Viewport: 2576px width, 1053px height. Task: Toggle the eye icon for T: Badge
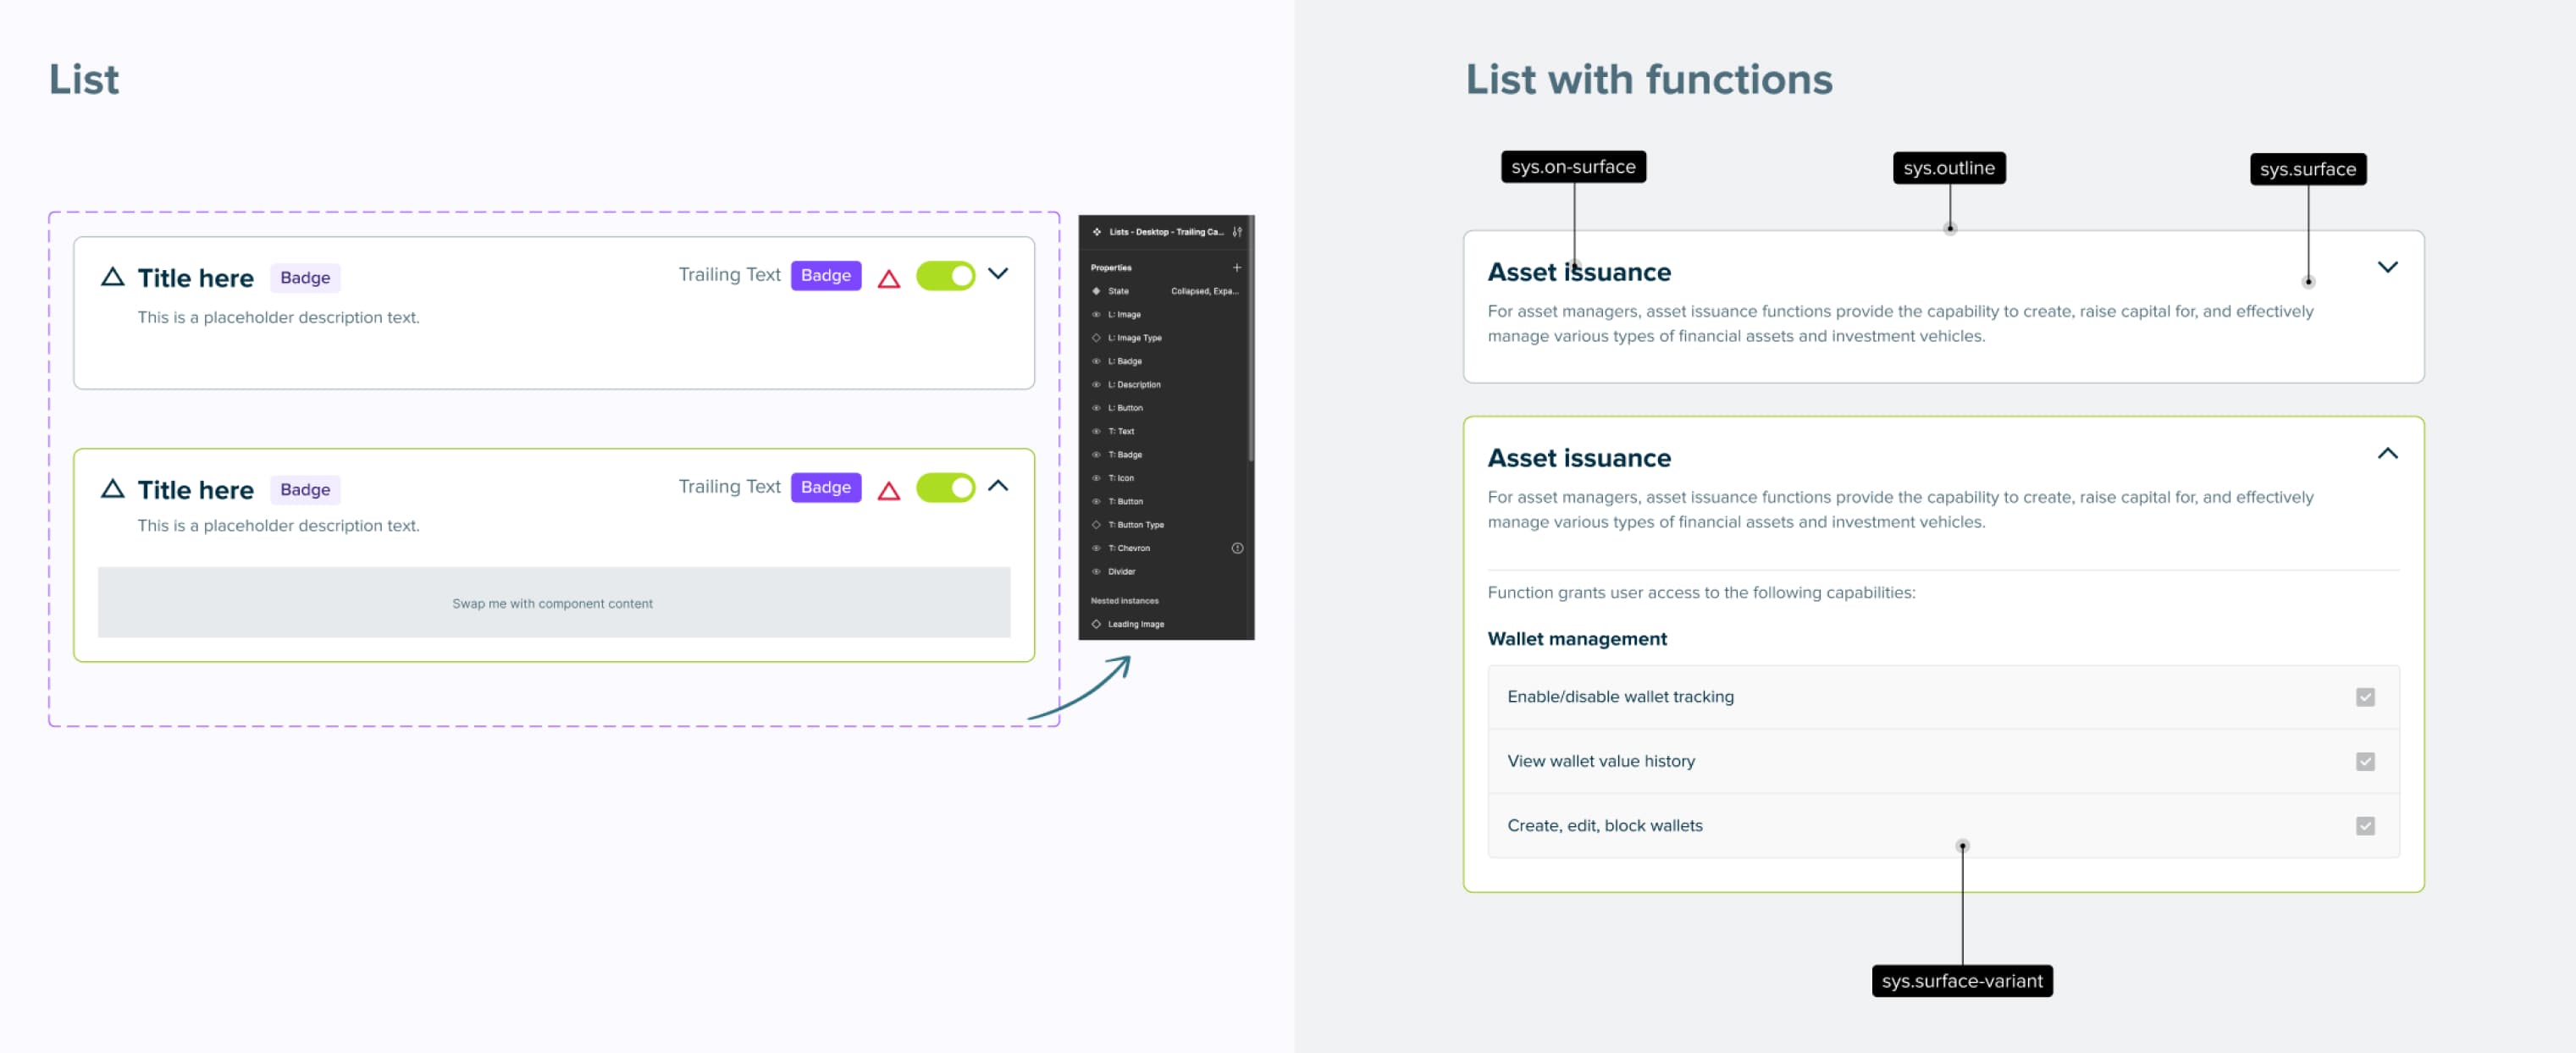pyautogui.click(x=1097, y=455)
